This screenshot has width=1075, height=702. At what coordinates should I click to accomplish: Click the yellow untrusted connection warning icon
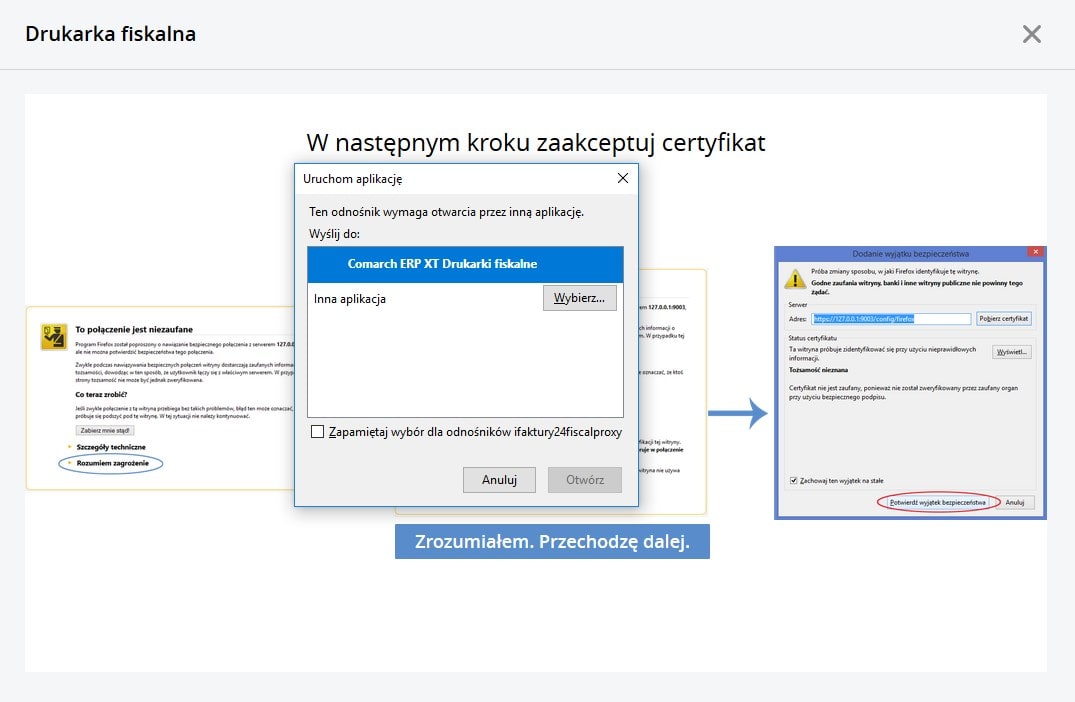(x=54, y=337)
